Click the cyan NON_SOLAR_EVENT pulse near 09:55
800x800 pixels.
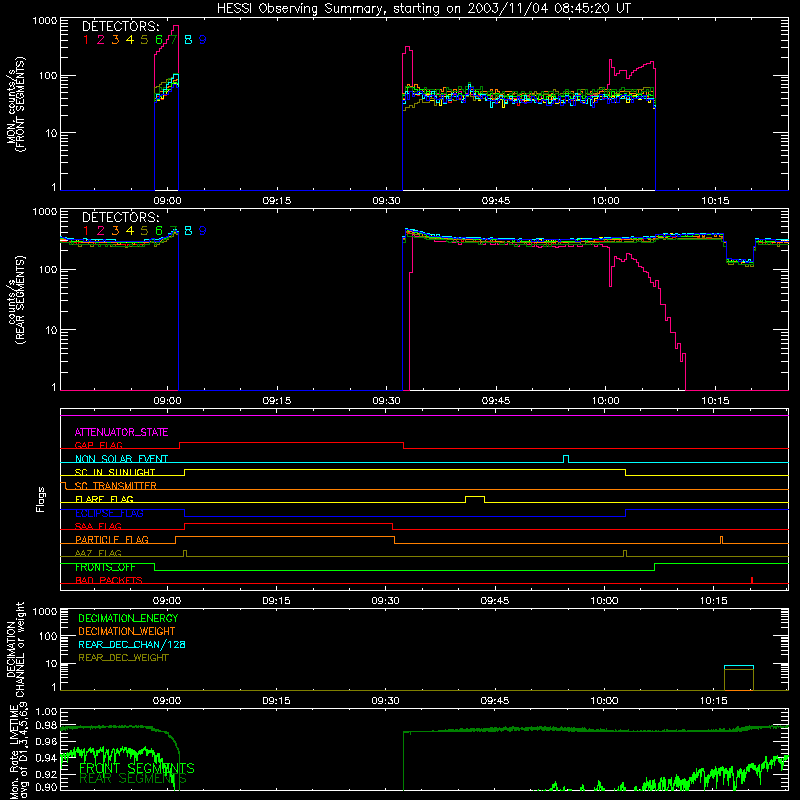click(566, 459)
